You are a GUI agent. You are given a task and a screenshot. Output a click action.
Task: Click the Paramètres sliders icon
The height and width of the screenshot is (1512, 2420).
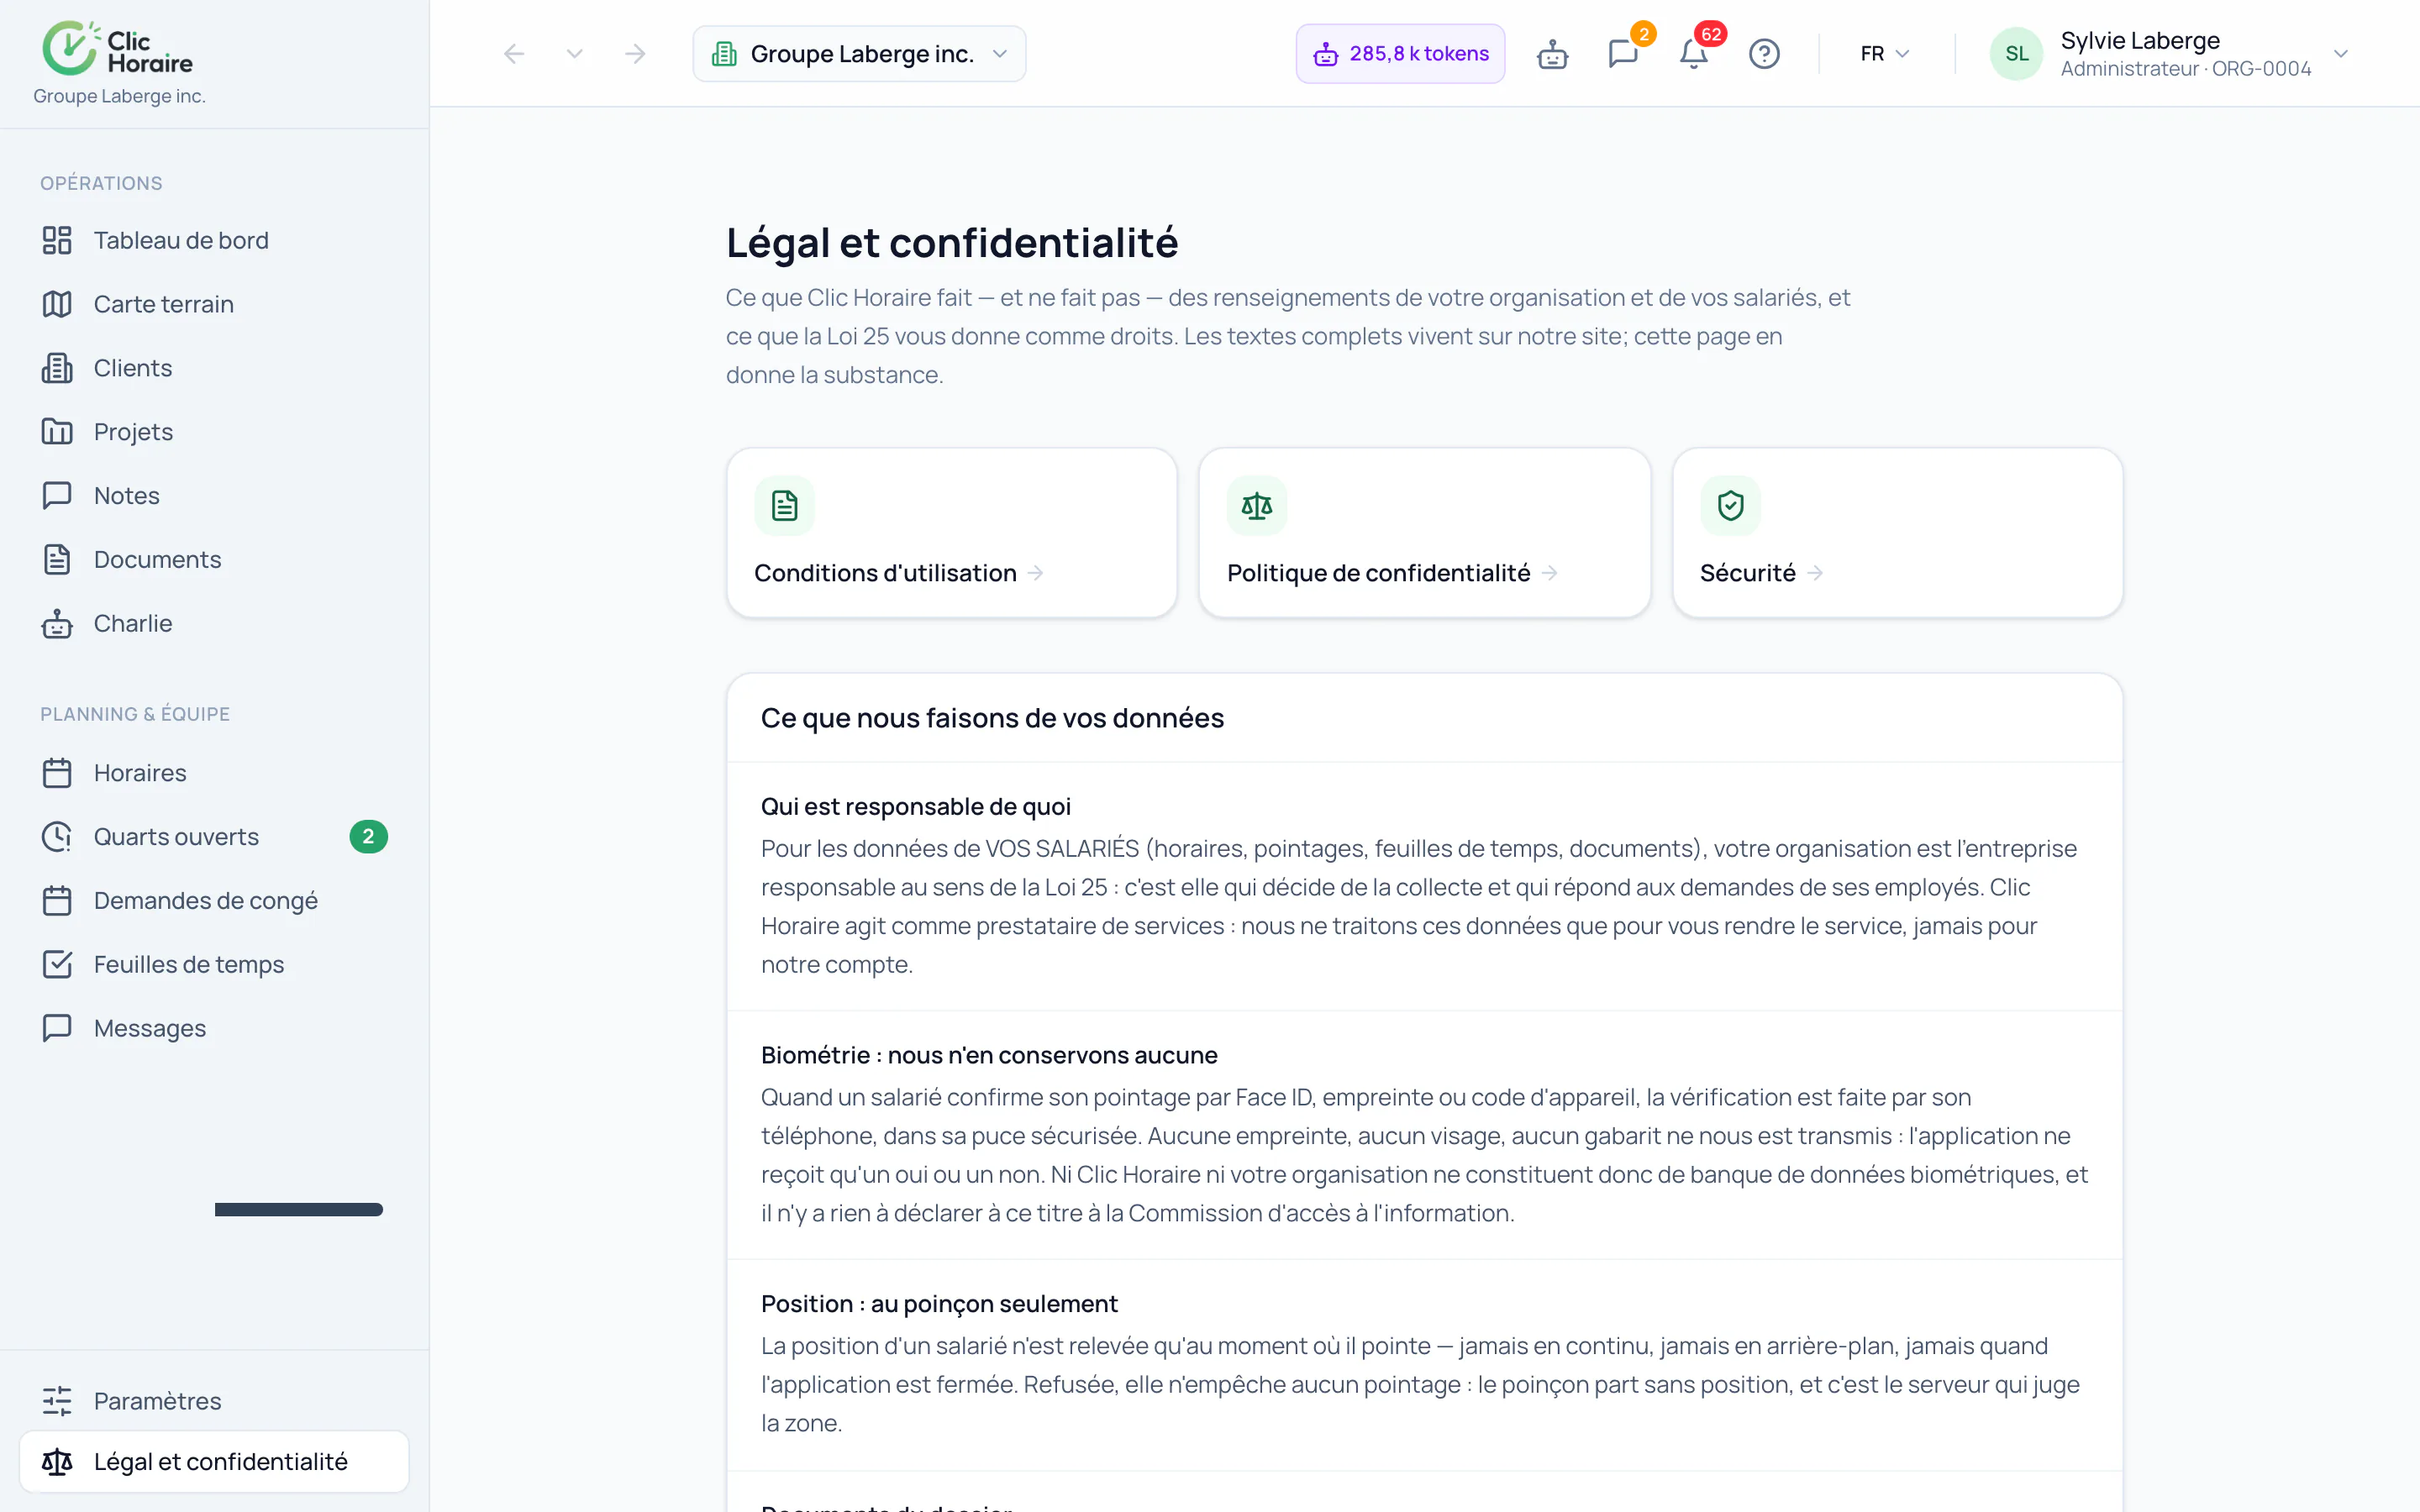[x=57, y=1401]
